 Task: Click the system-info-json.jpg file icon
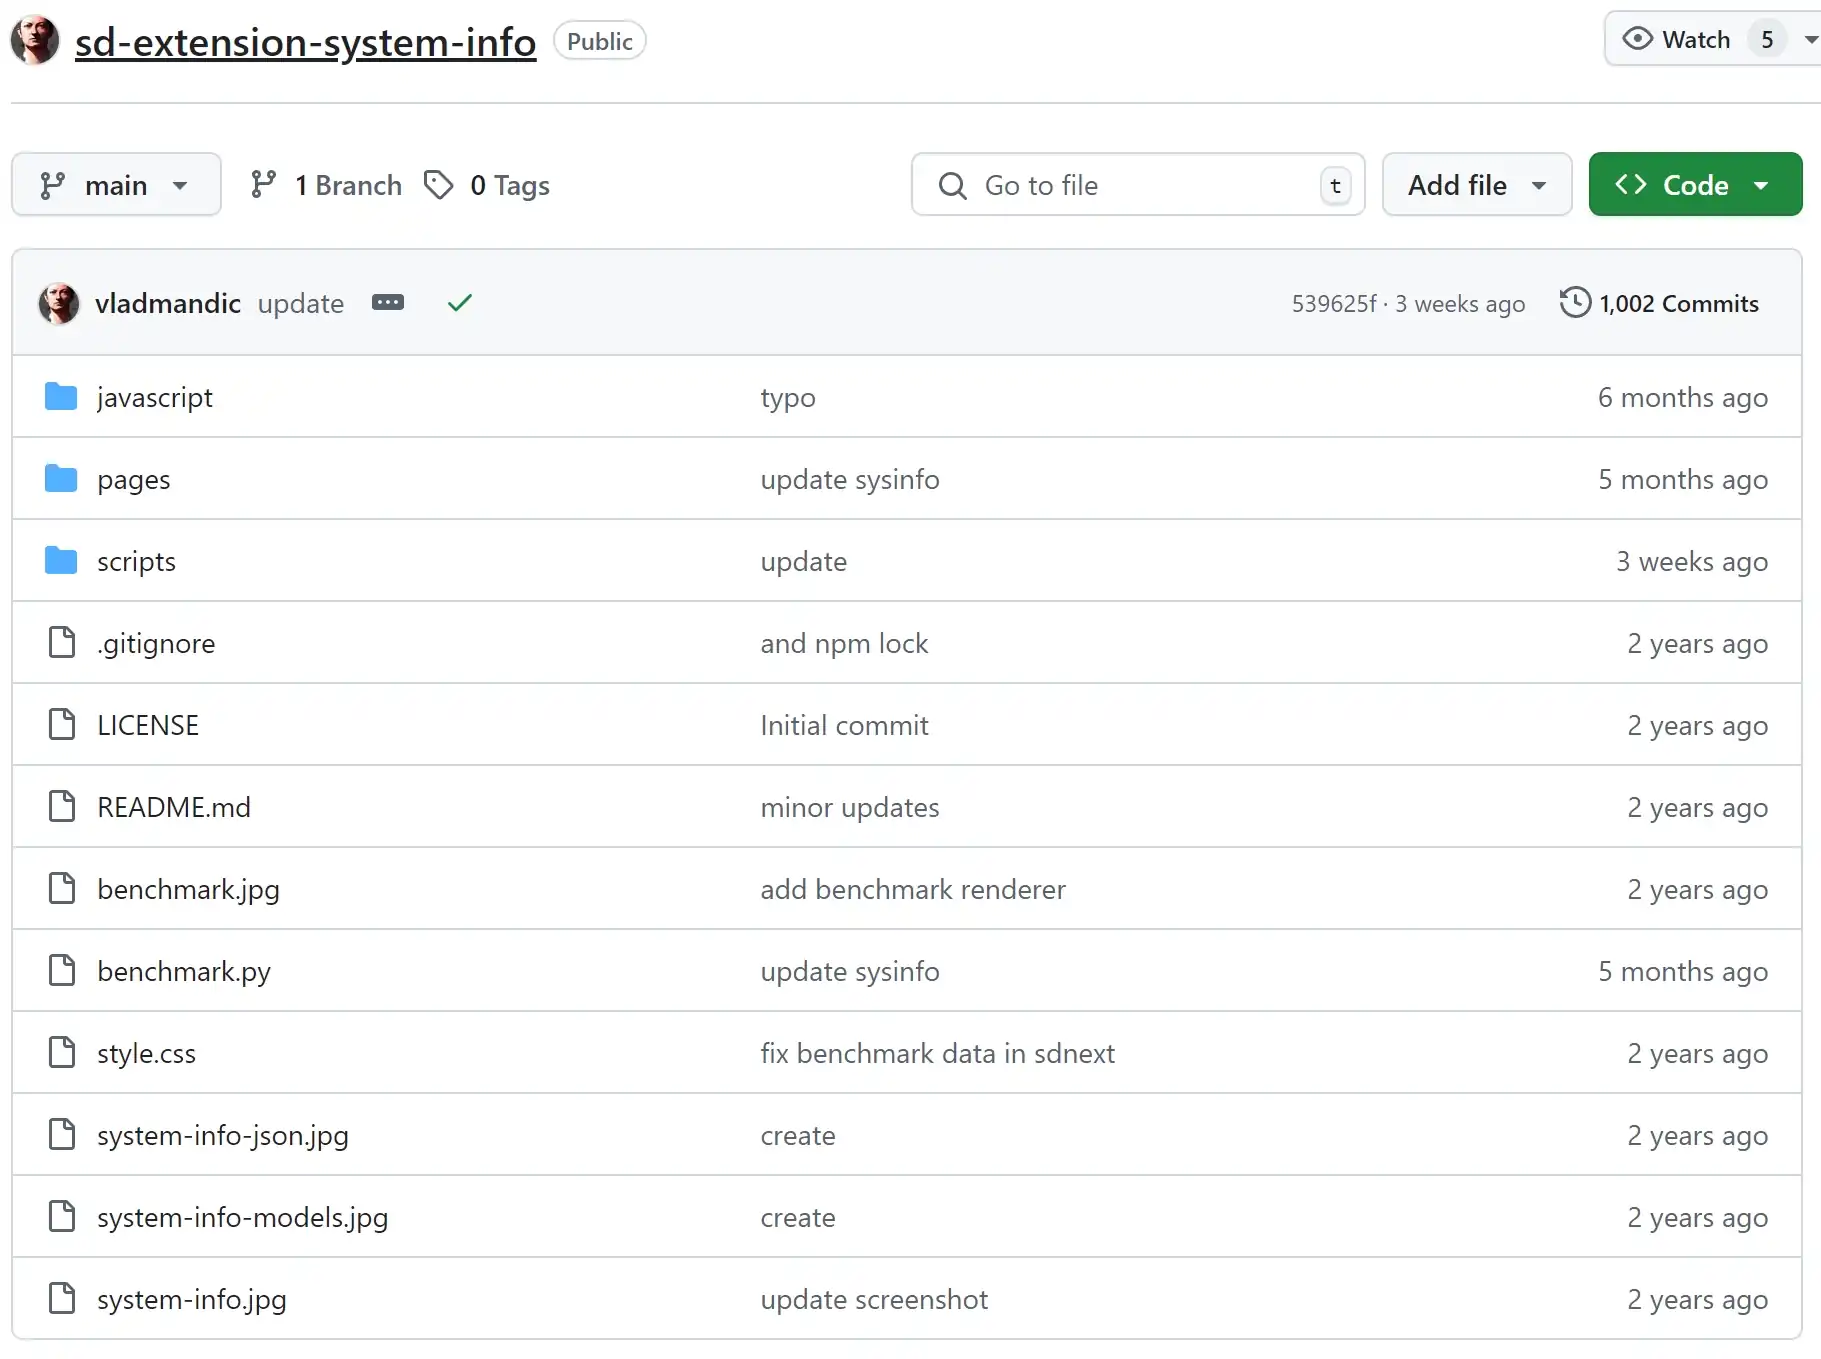tap(62, 1135)
